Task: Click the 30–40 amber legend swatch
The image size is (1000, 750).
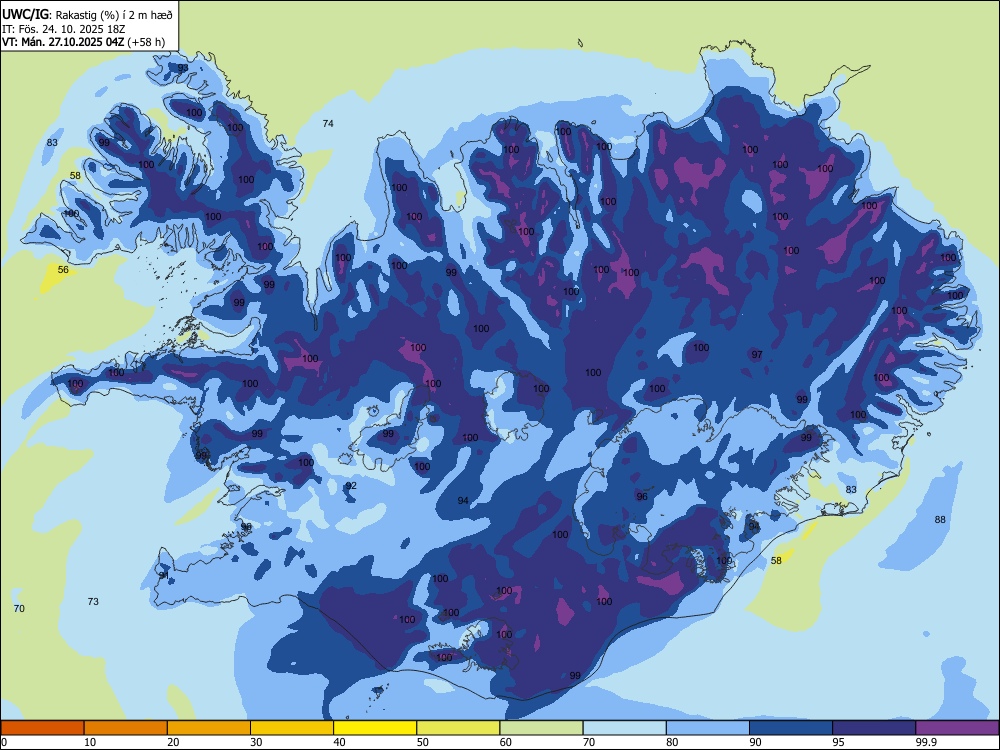Action: (292, 728)
